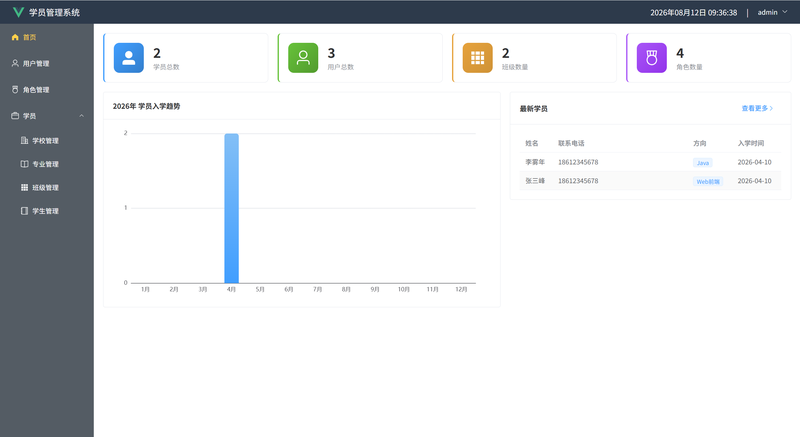Click the Web前端 direction tag
Screen dimensions: 800x437
point(708,182)
